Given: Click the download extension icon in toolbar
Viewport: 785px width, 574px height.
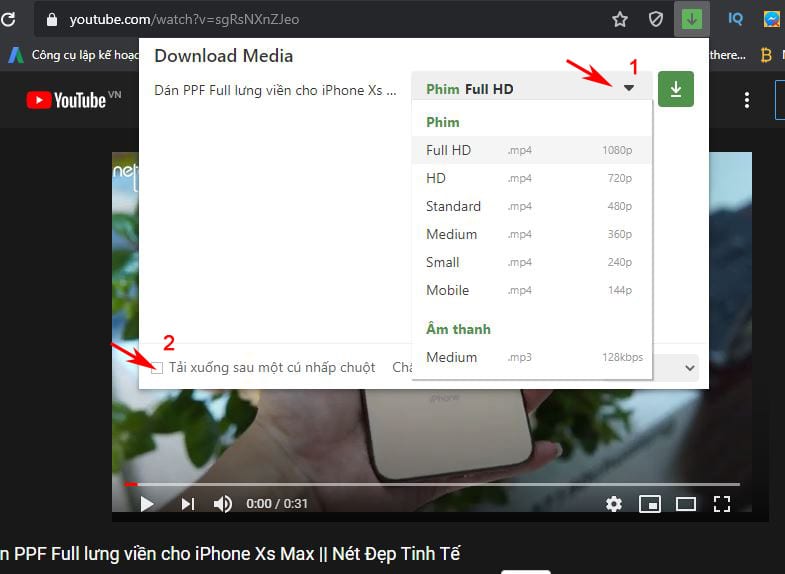Looking at the screenshot, I should (692, 19).
